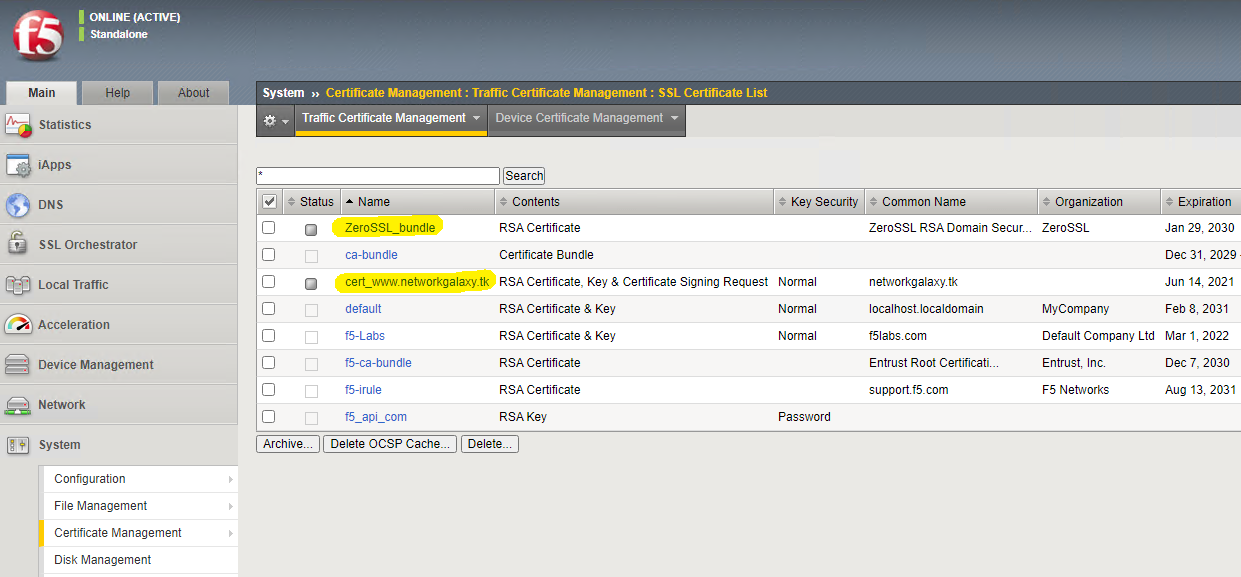Sort by the Common Name column
1241x577 pixels.
point(924,202)
